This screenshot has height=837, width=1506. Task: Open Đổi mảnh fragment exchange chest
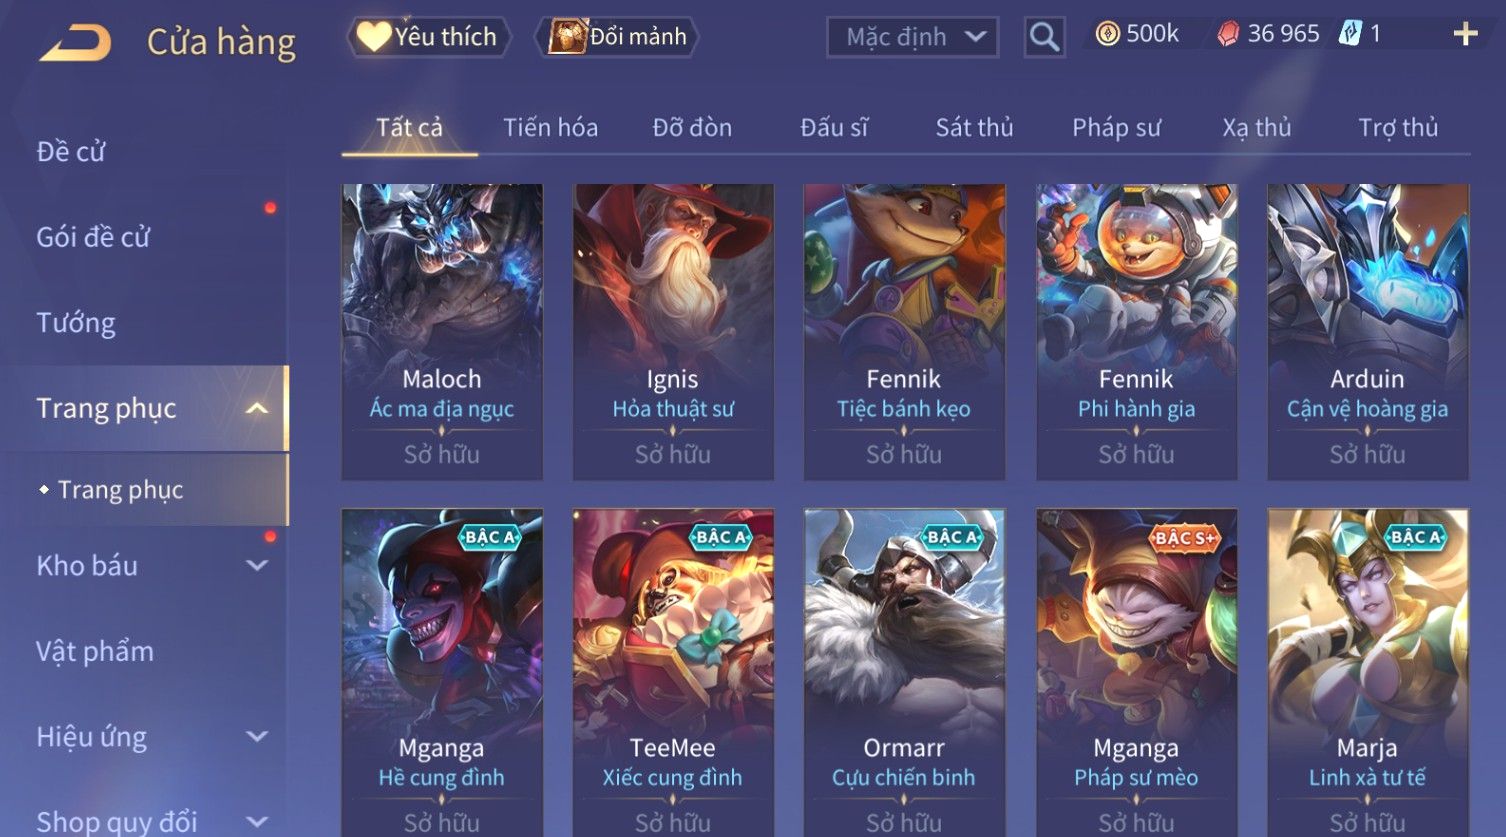coord(618,37)
